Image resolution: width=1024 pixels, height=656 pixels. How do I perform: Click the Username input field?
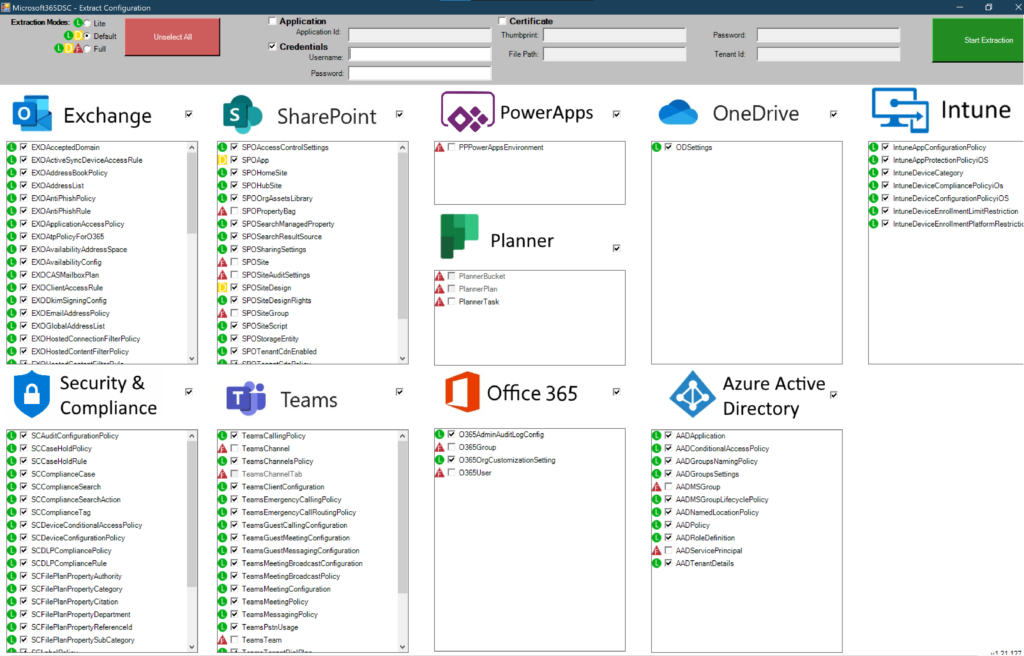click(419, 55)
